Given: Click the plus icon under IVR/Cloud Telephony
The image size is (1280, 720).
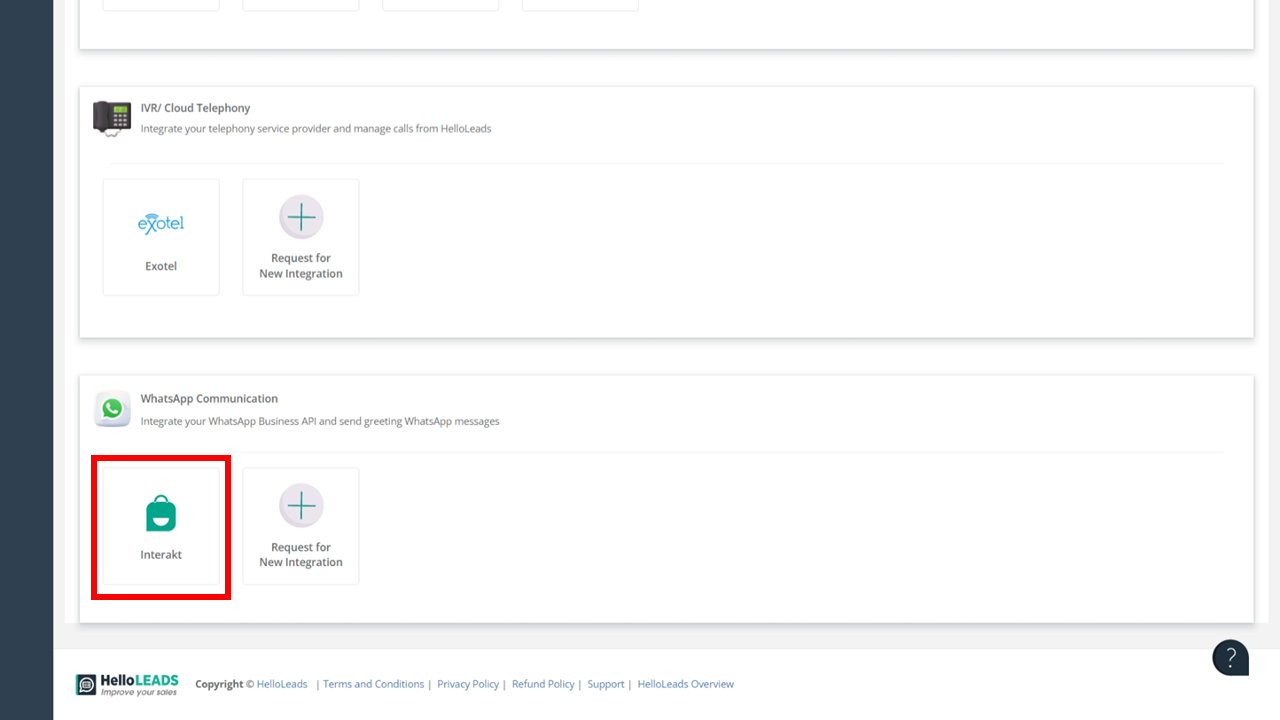Looking at the screenshot, I should pos(301,217).
